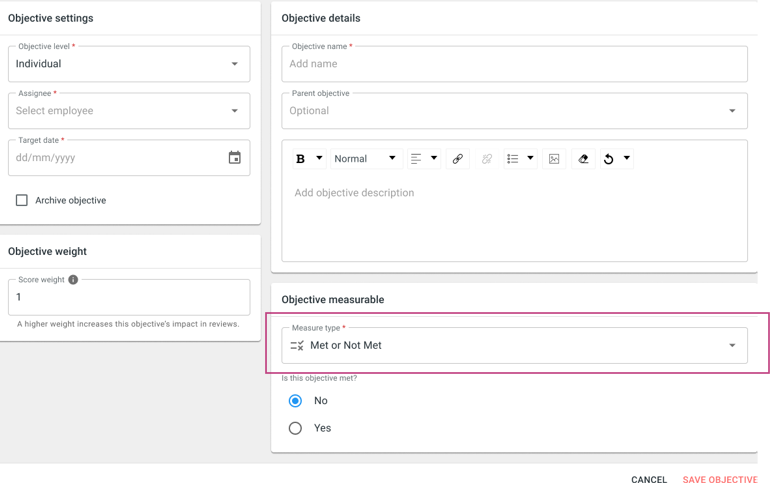Screen dimensions: 770x484
Task: Insert an image into the description
Action: click(x=554, y=159)
